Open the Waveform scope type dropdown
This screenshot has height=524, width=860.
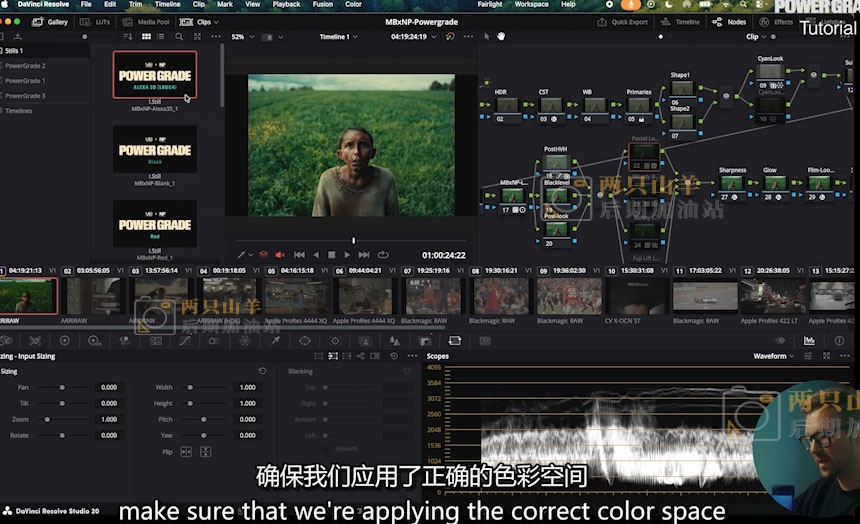(x=773, y=355)
